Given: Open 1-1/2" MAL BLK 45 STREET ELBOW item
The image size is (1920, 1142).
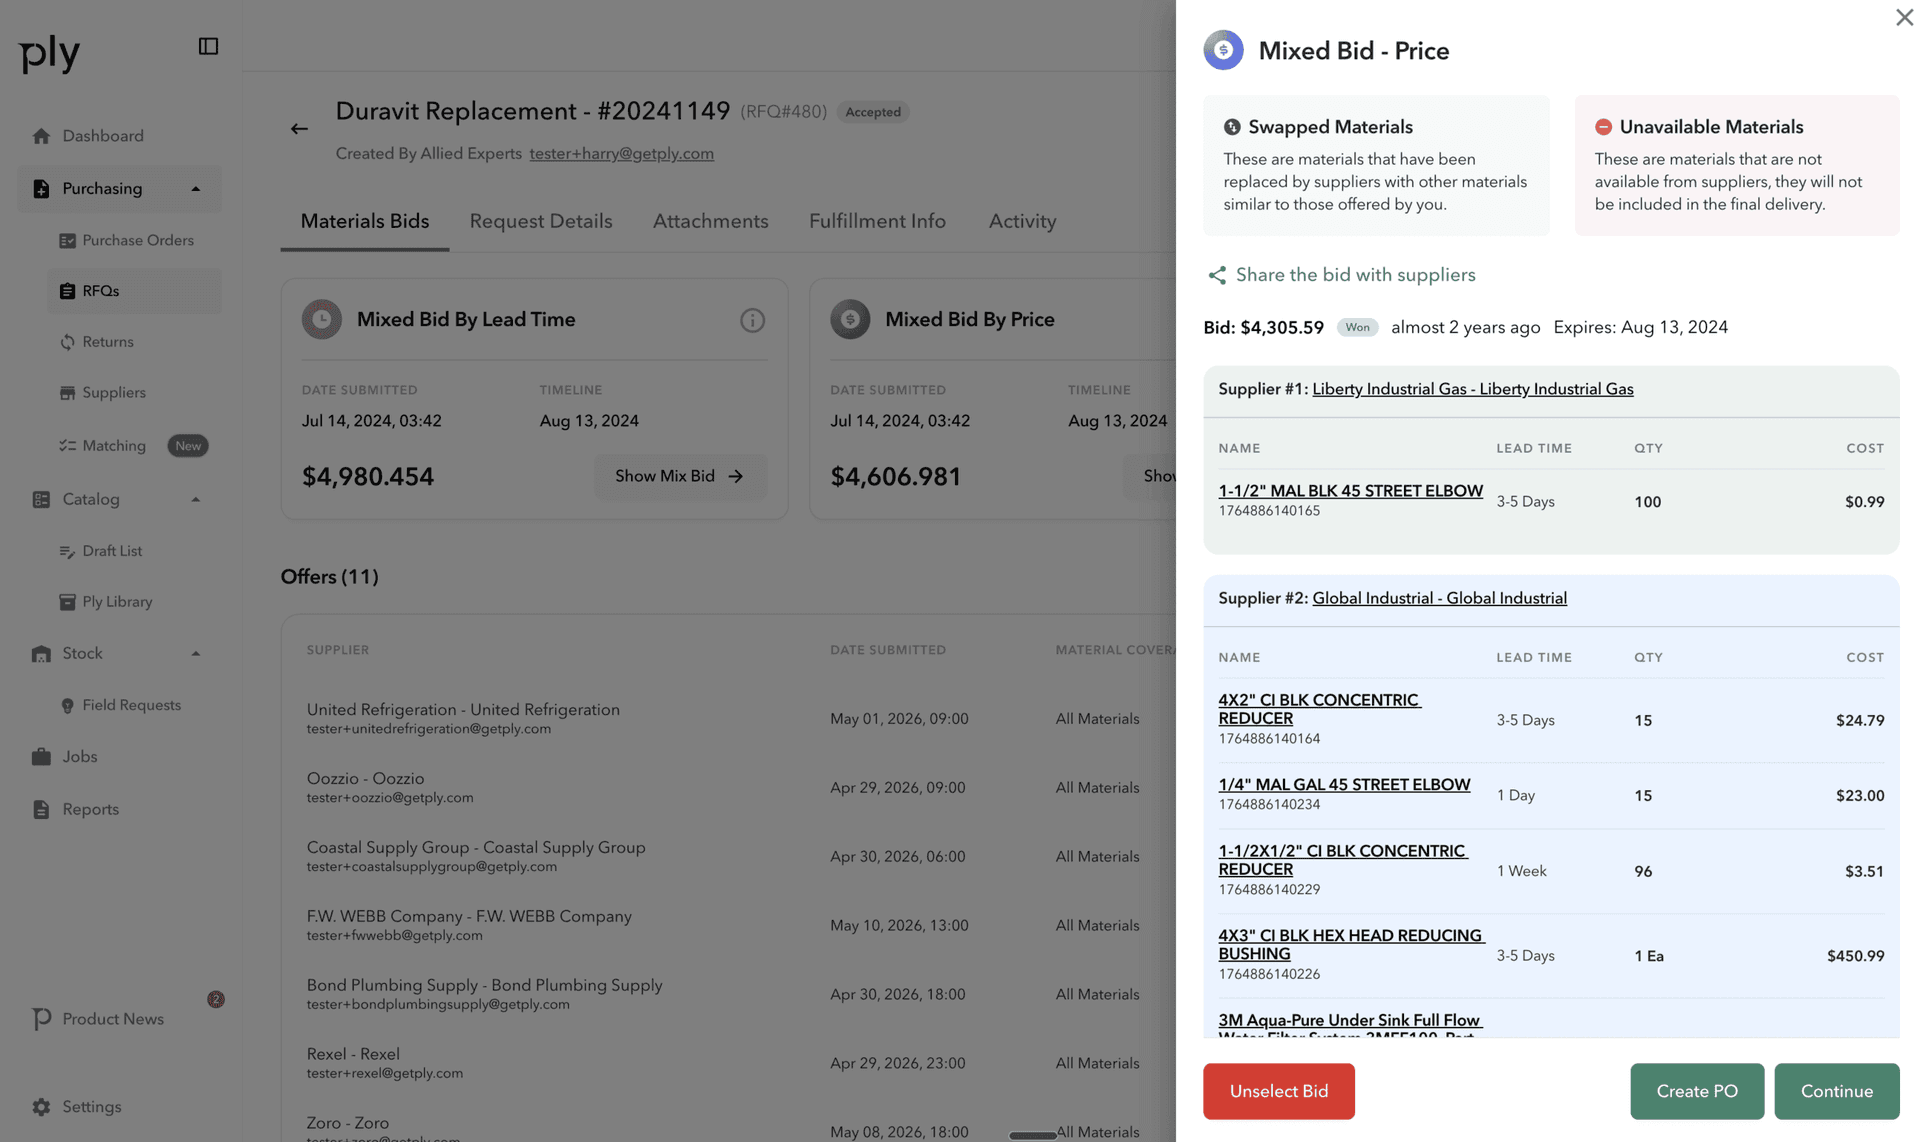Looking at the screenshot, I should point(1350,492).
